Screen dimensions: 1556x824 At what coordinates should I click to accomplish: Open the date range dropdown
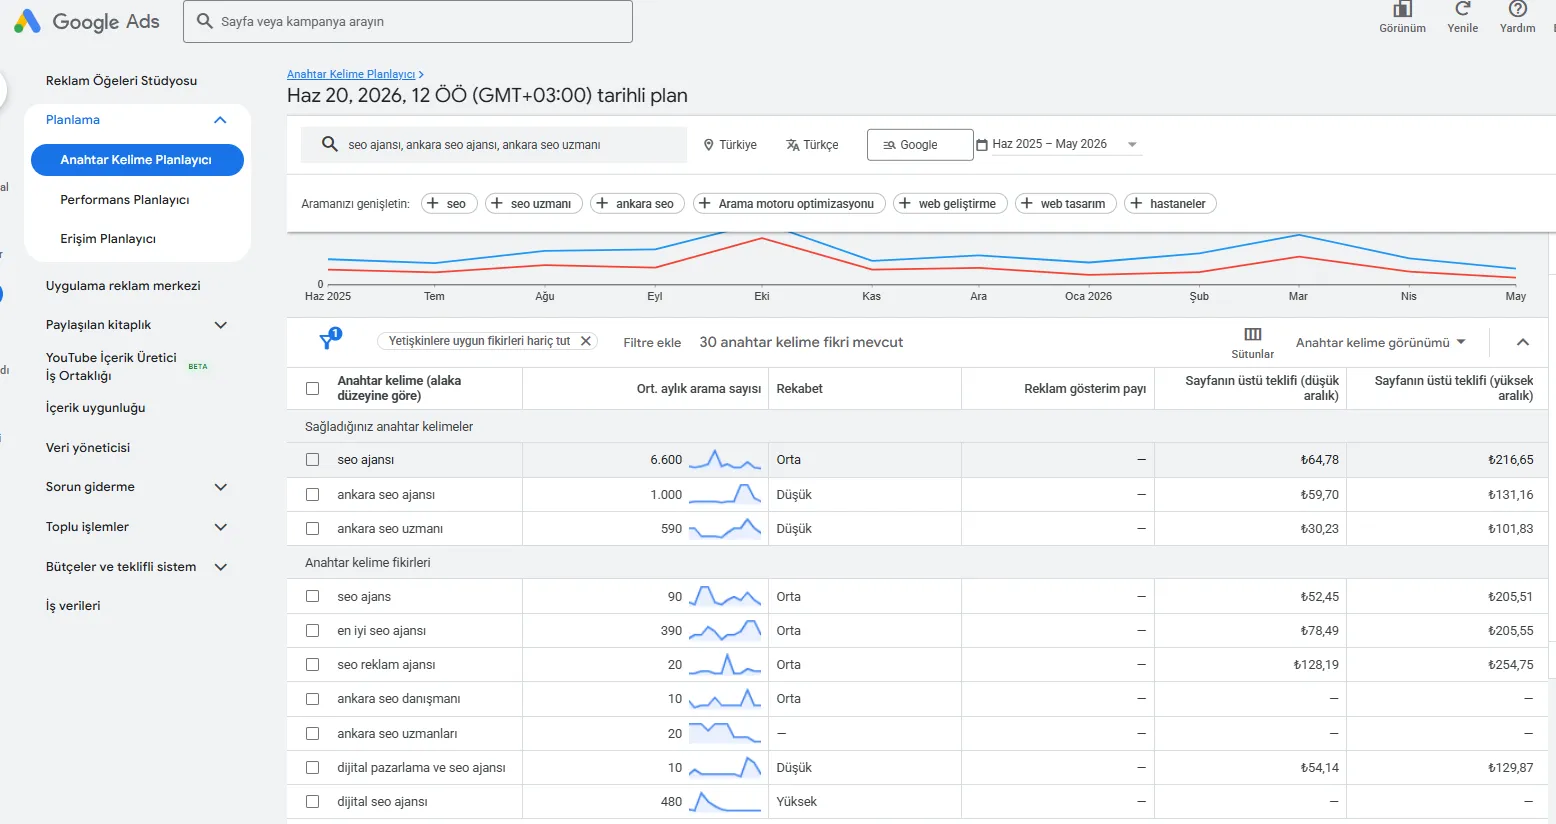pyautogui.click(x=1132, y=145)
